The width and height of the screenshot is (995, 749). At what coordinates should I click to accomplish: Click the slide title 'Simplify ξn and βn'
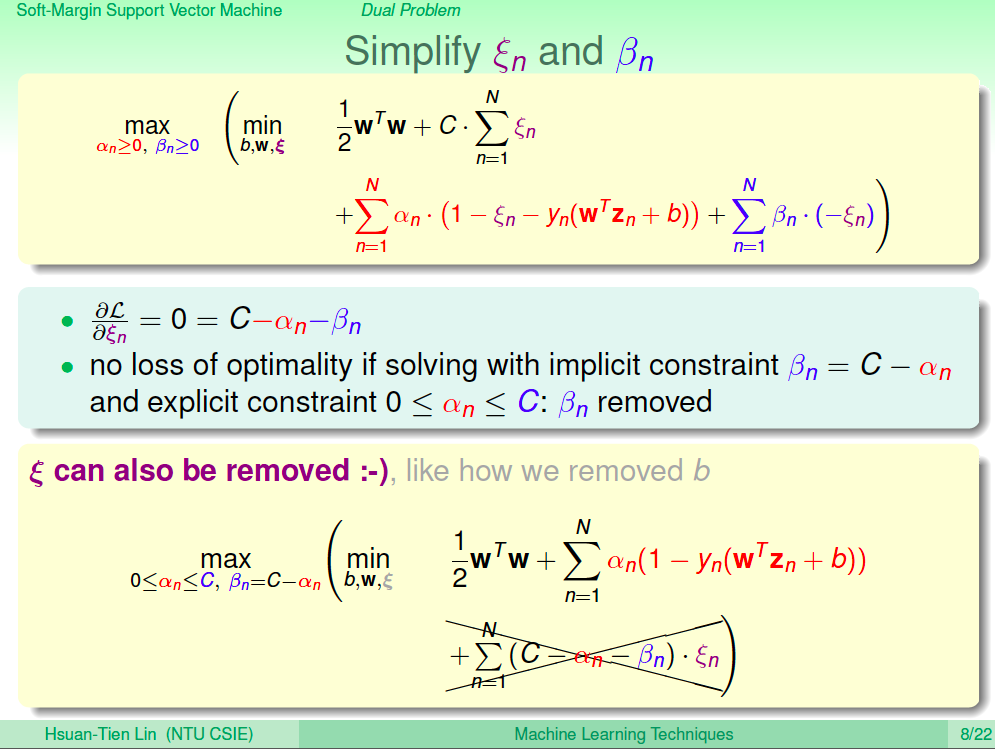tap(499, 52)
